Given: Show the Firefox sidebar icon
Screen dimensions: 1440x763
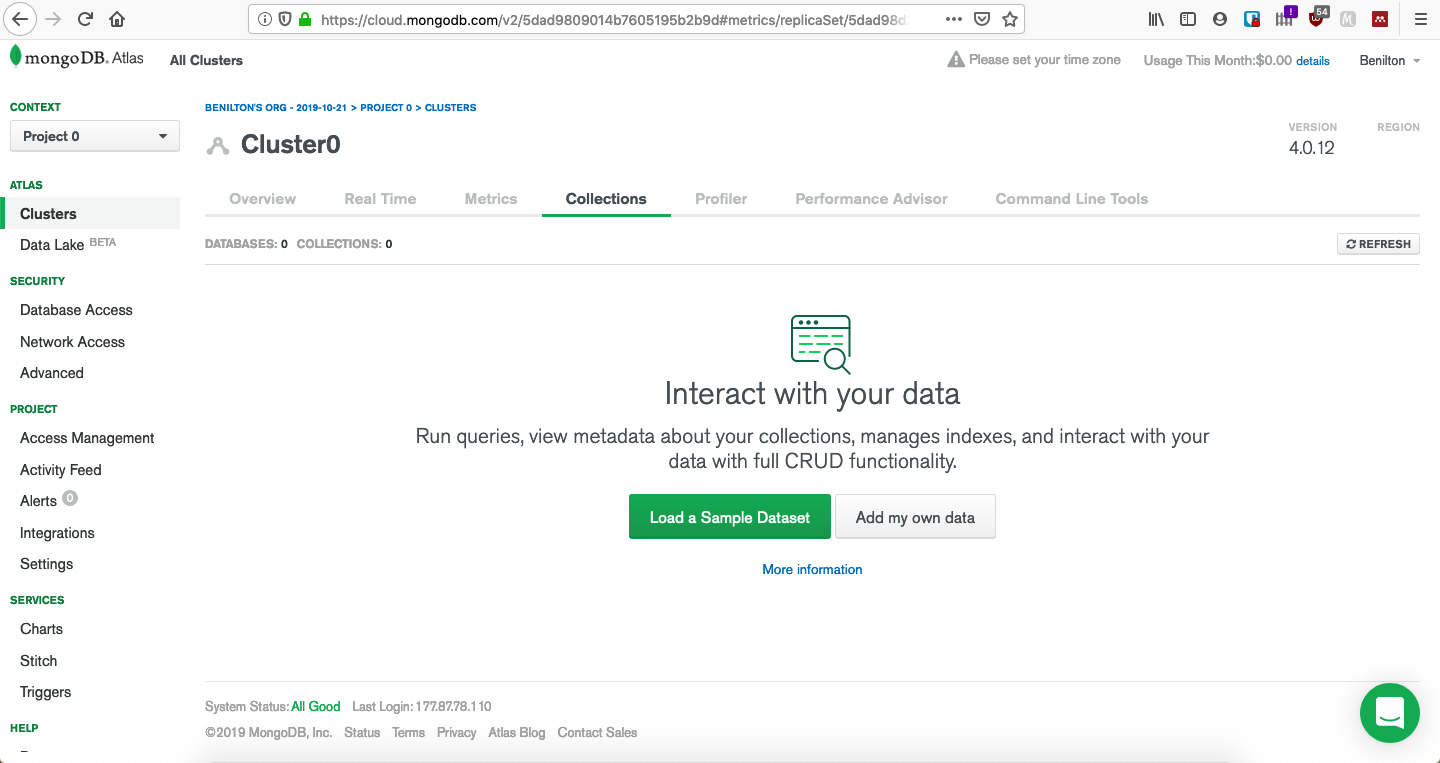Looking at the screenshot, I should click(x=1188, y=19).
